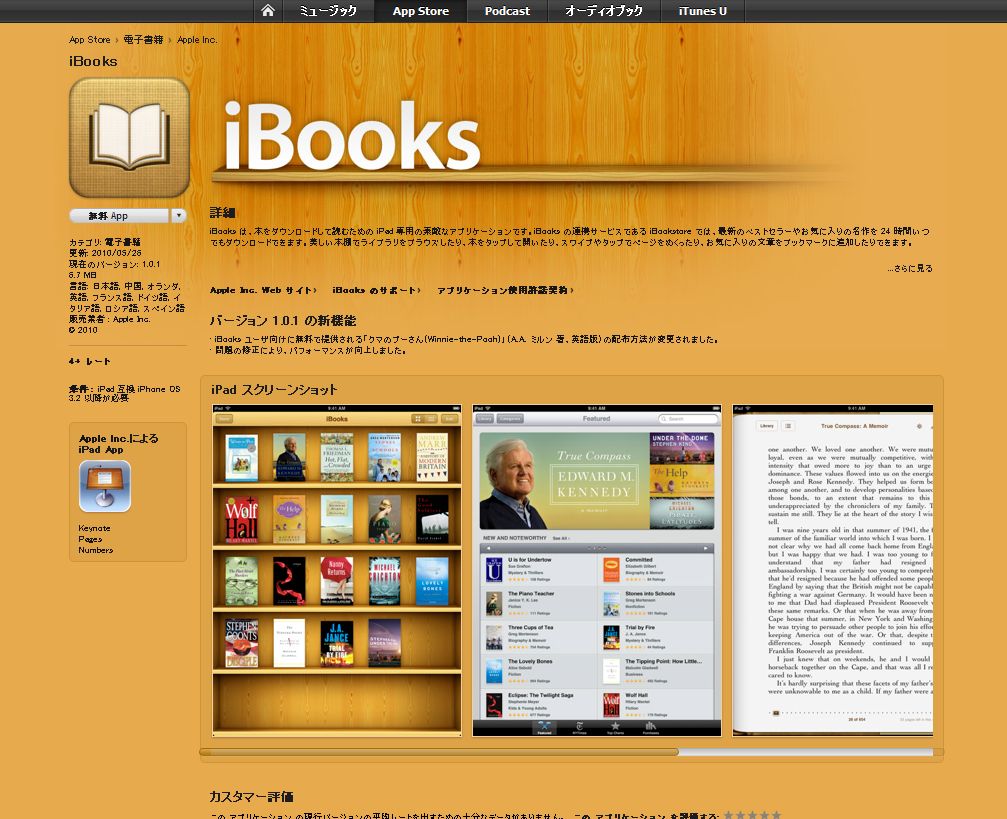Open the 電子書籍 breadcrumb category

pos(143,40)
